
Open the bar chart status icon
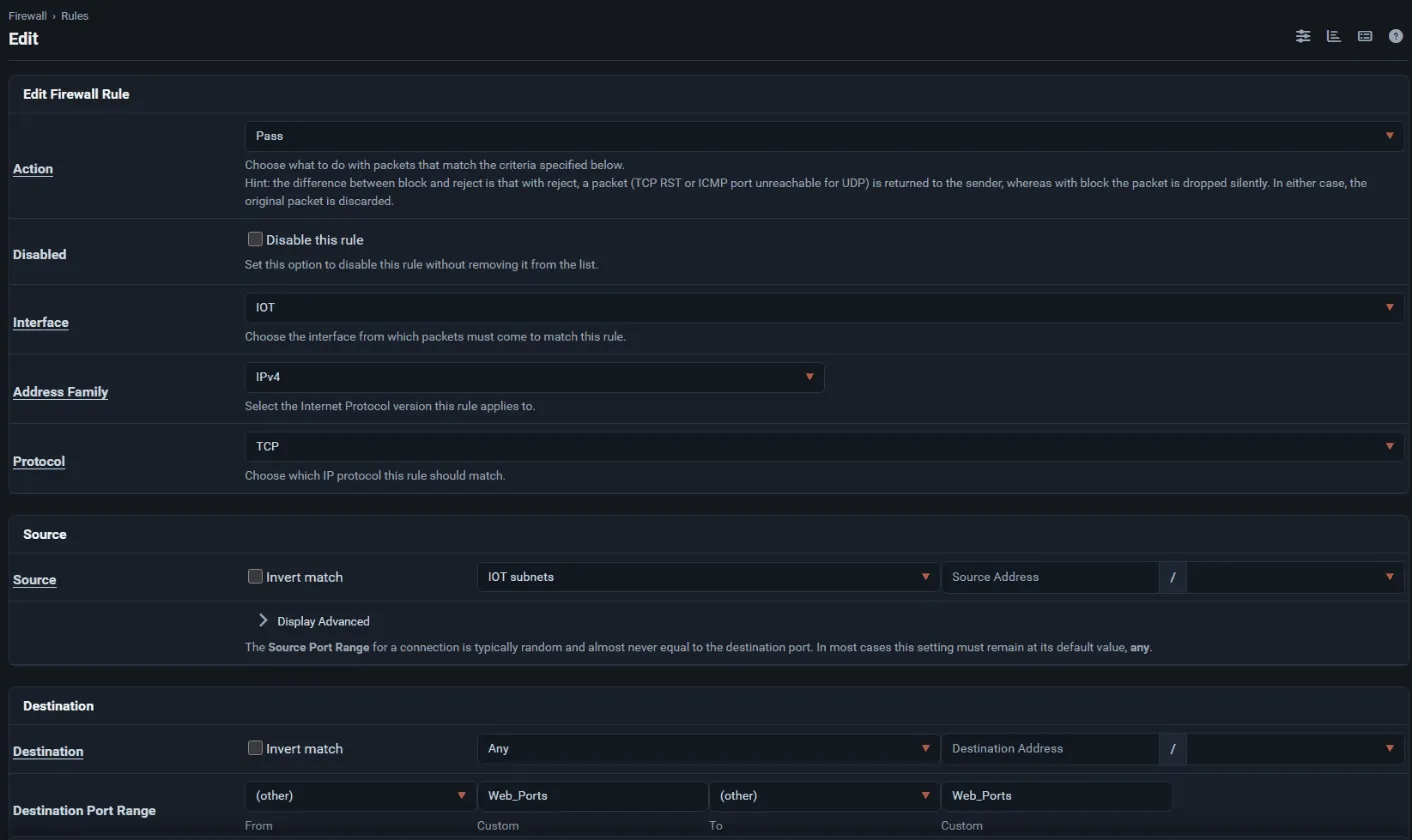point(1333,36)
